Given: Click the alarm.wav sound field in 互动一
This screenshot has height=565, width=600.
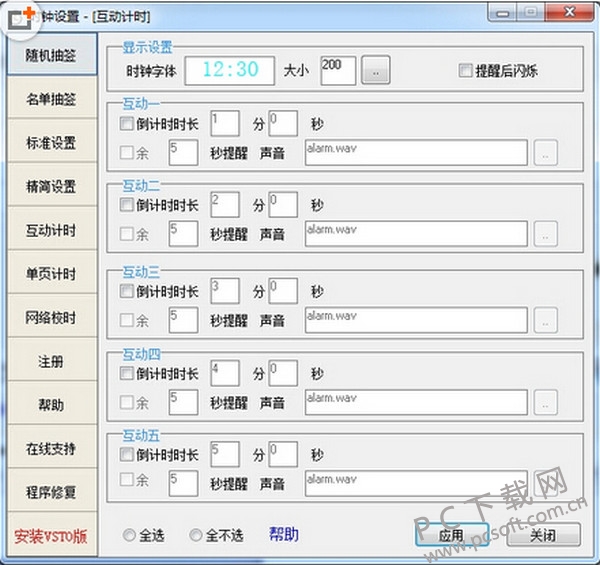Looking at the screenshot, I should [416, 152].
